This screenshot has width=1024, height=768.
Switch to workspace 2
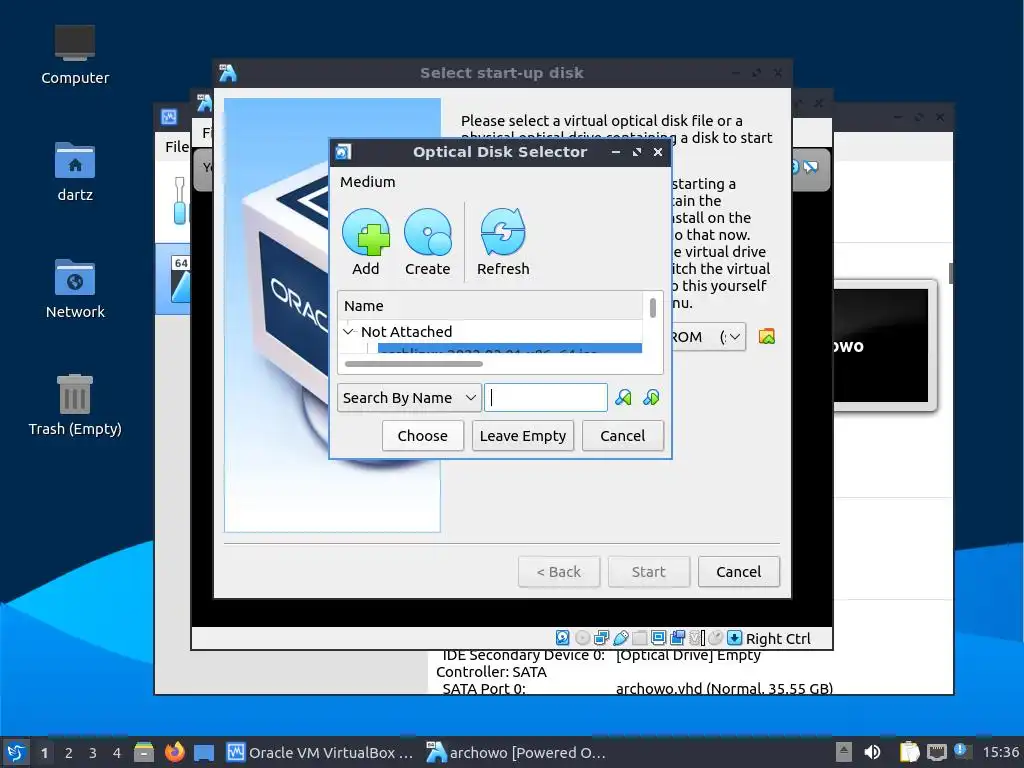coord(69,753)
